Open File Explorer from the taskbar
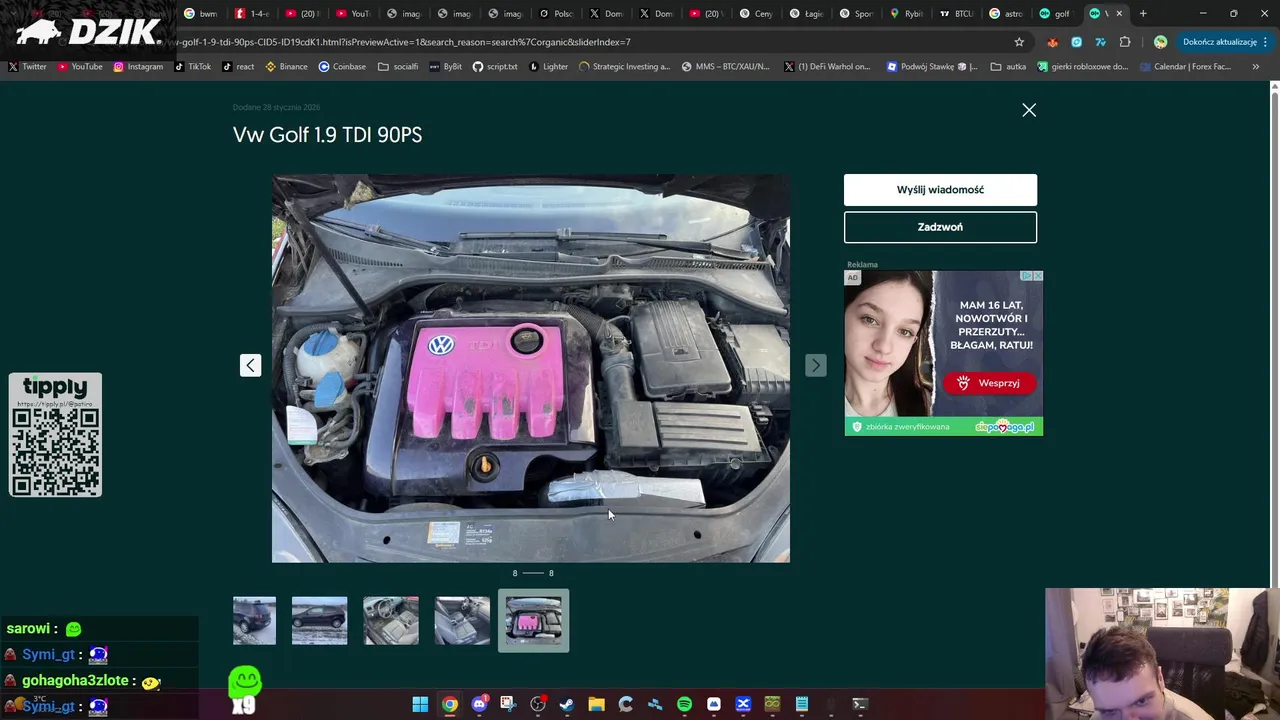This screenshot has width=1280, height=720. (x=596, y=704)
